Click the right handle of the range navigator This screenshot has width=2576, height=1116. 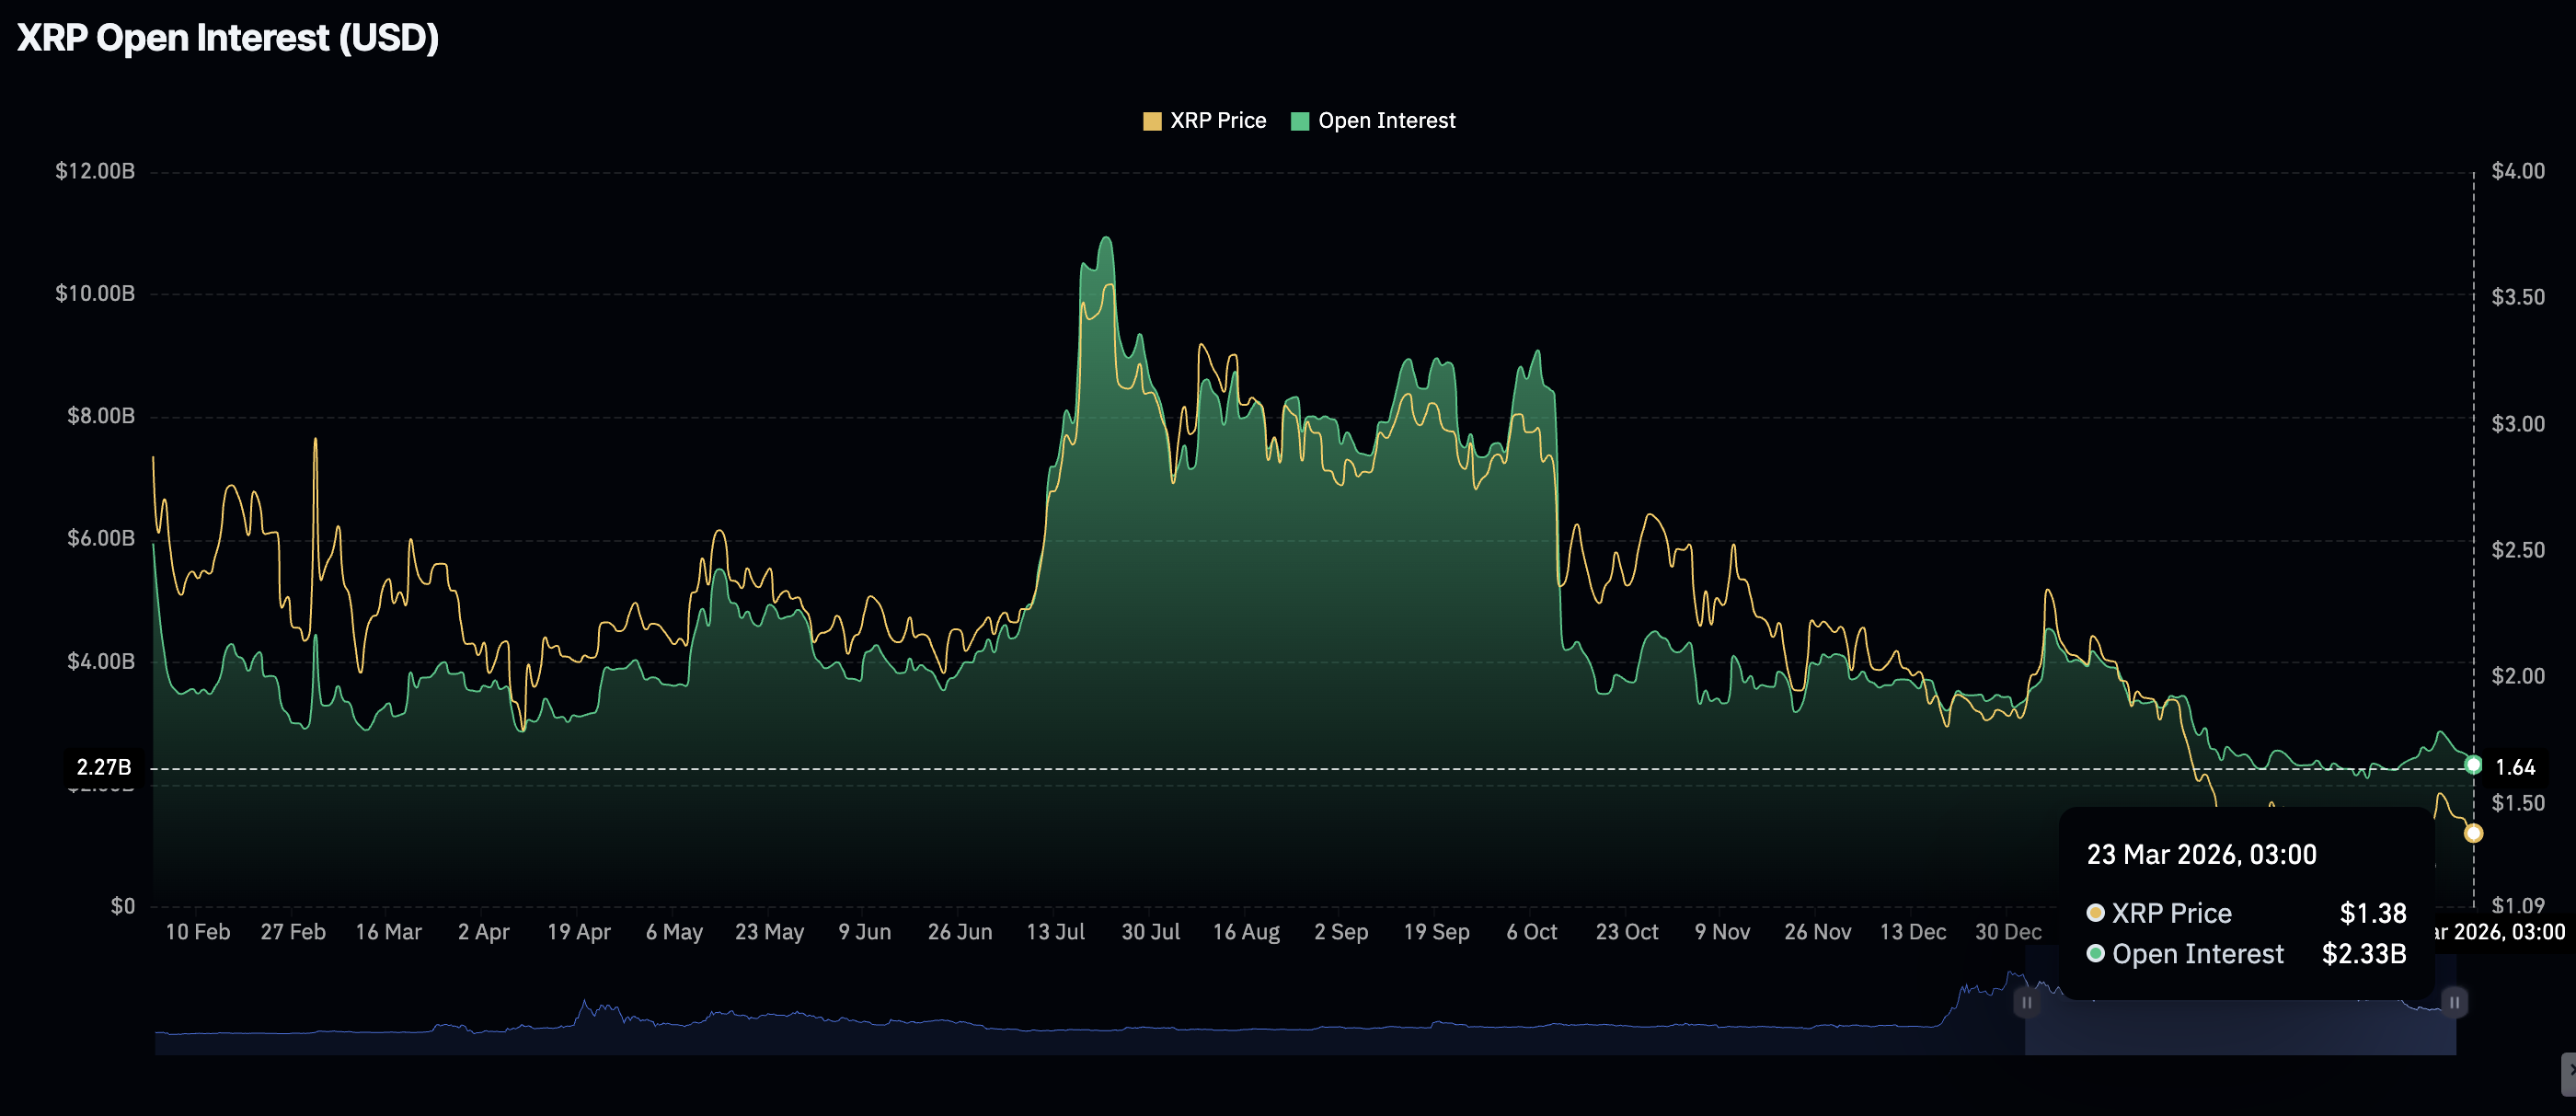click(x=2454, y=1002)
